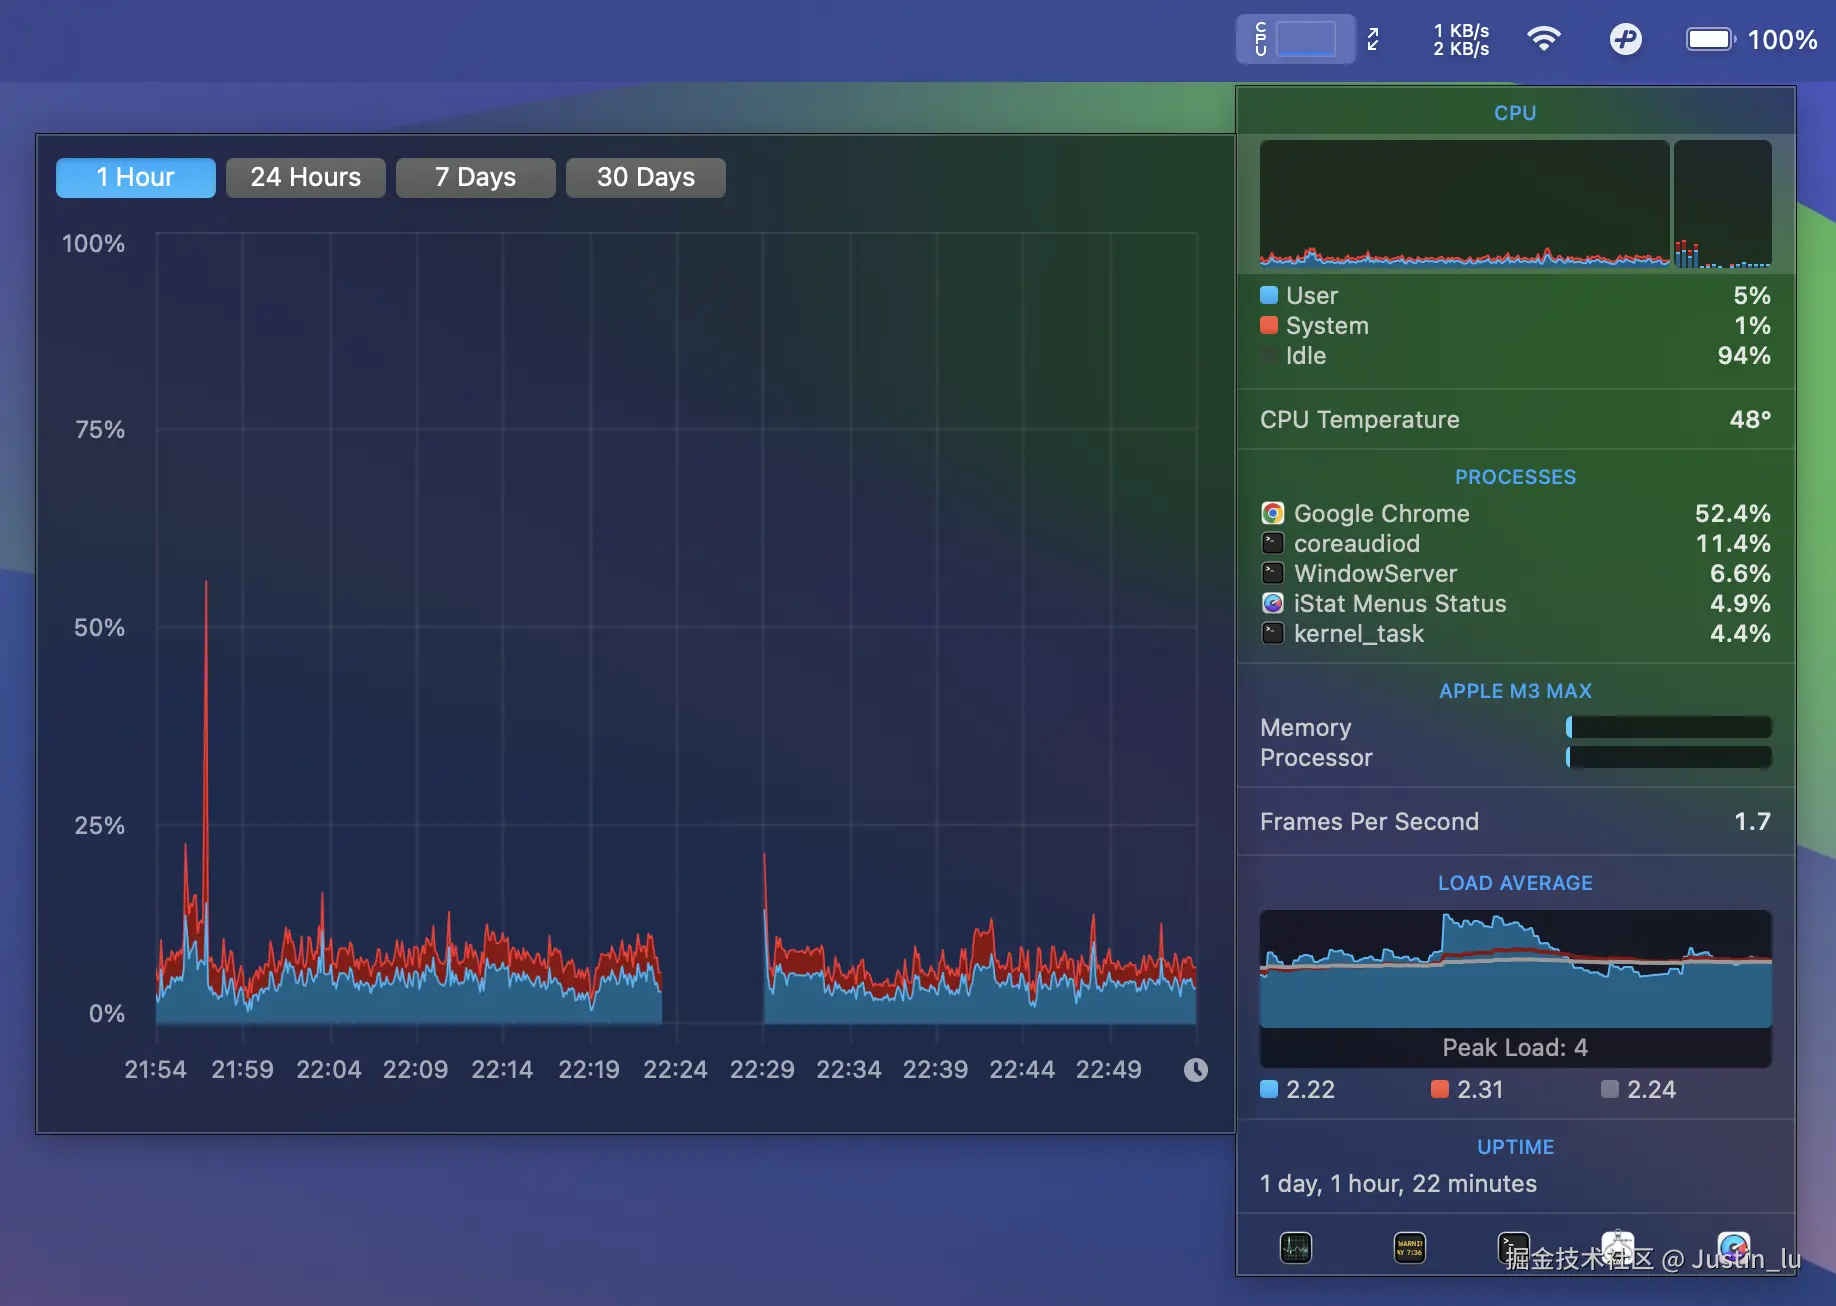This screenshot has width=1836, height=1306.
Task: Open the System Information shortcut icon
Action: click(1618, 1248)
